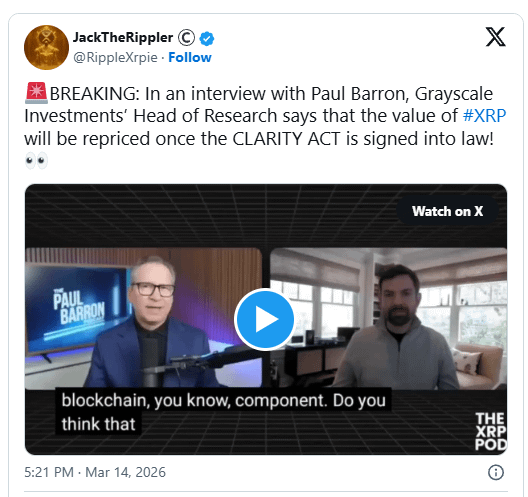Click the red siren emoji
This screenshot has width=528, height=497.
pyautogui.click(x=36, y=93)
